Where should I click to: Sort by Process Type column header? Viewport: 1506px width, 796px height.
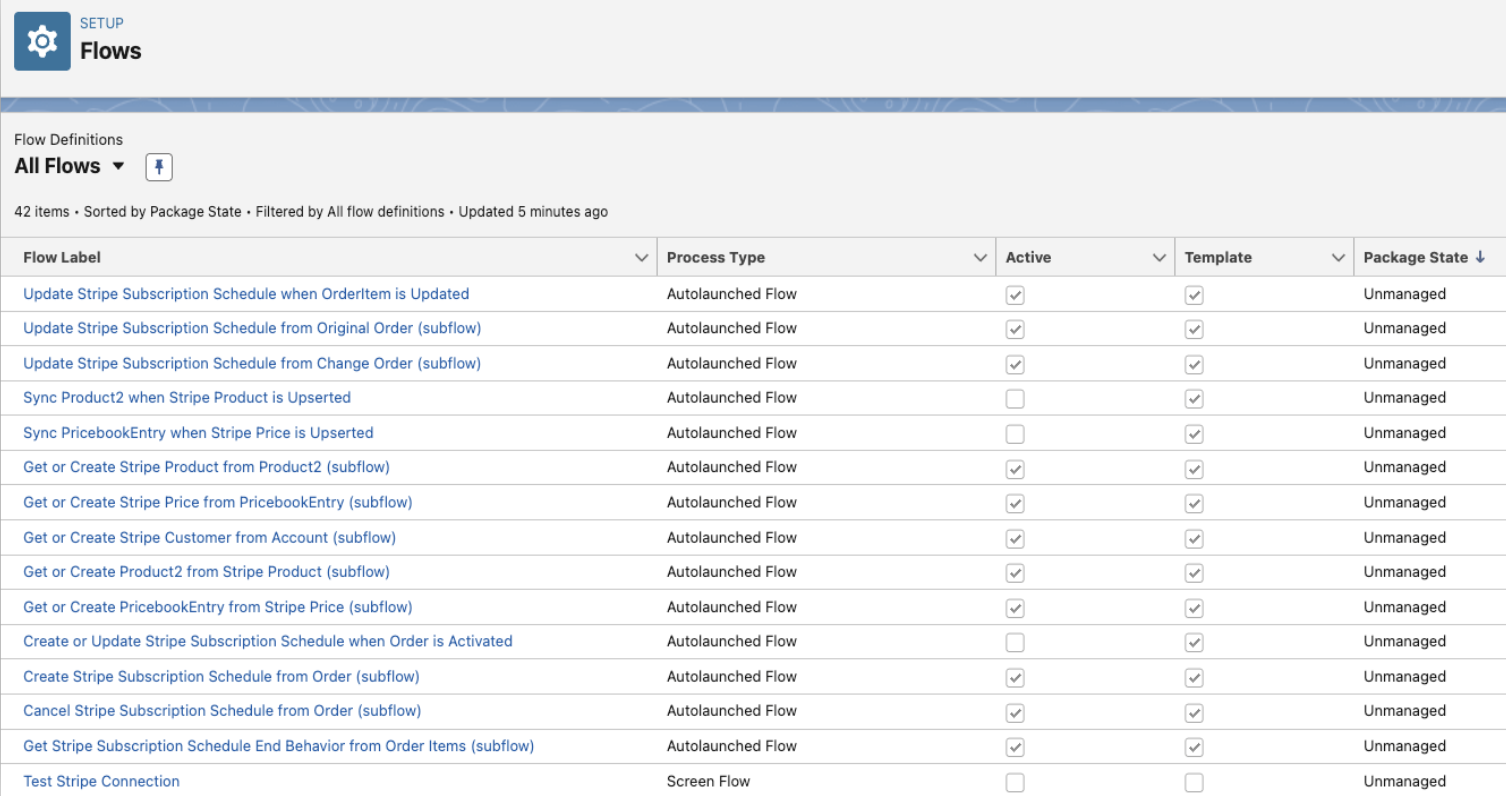(715, 258)
